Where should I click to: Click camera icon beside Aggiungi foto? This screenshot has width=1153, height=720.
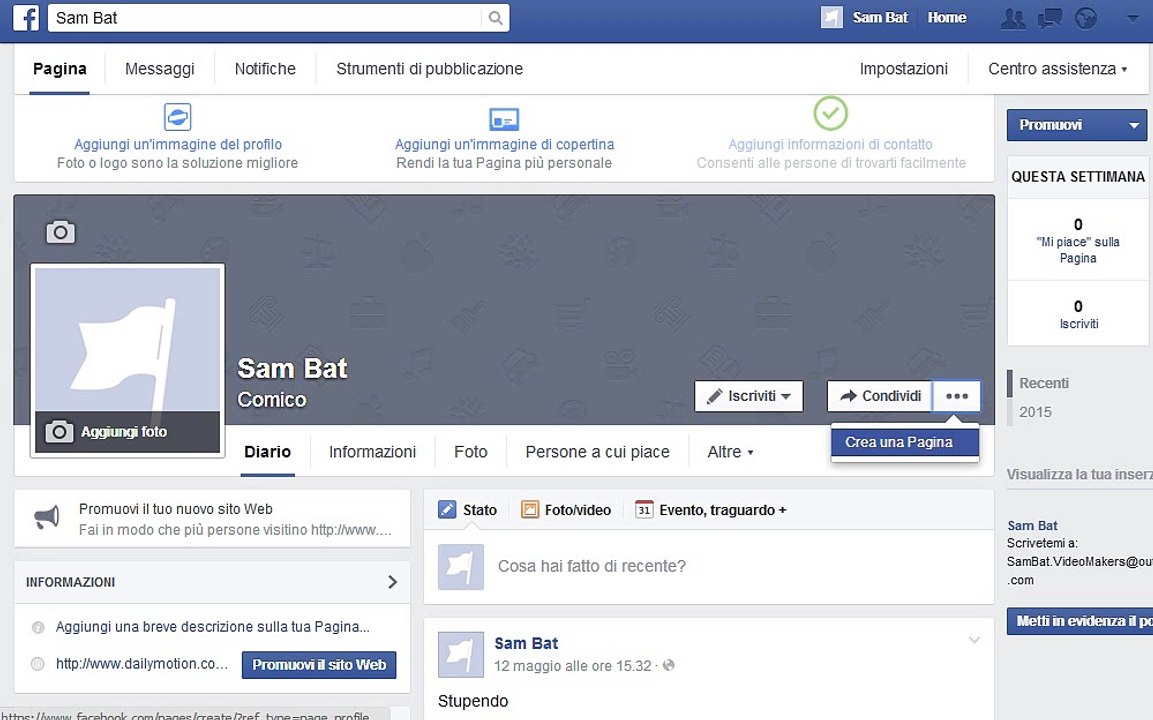[x=60, y=432]
